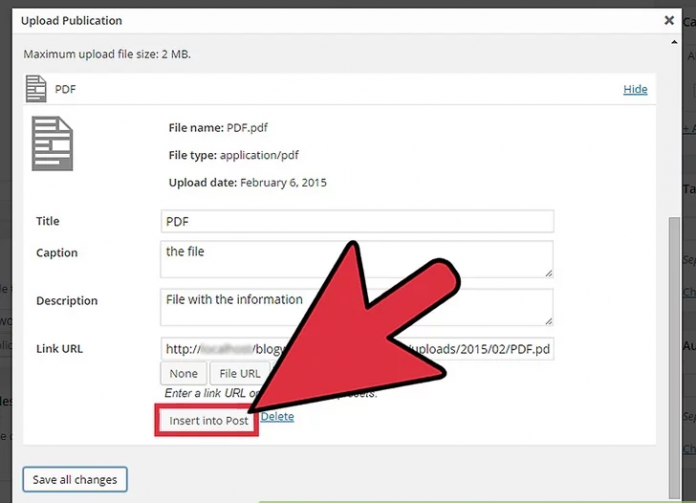Click into the Title field
The image size is (696, 503).
356,221
